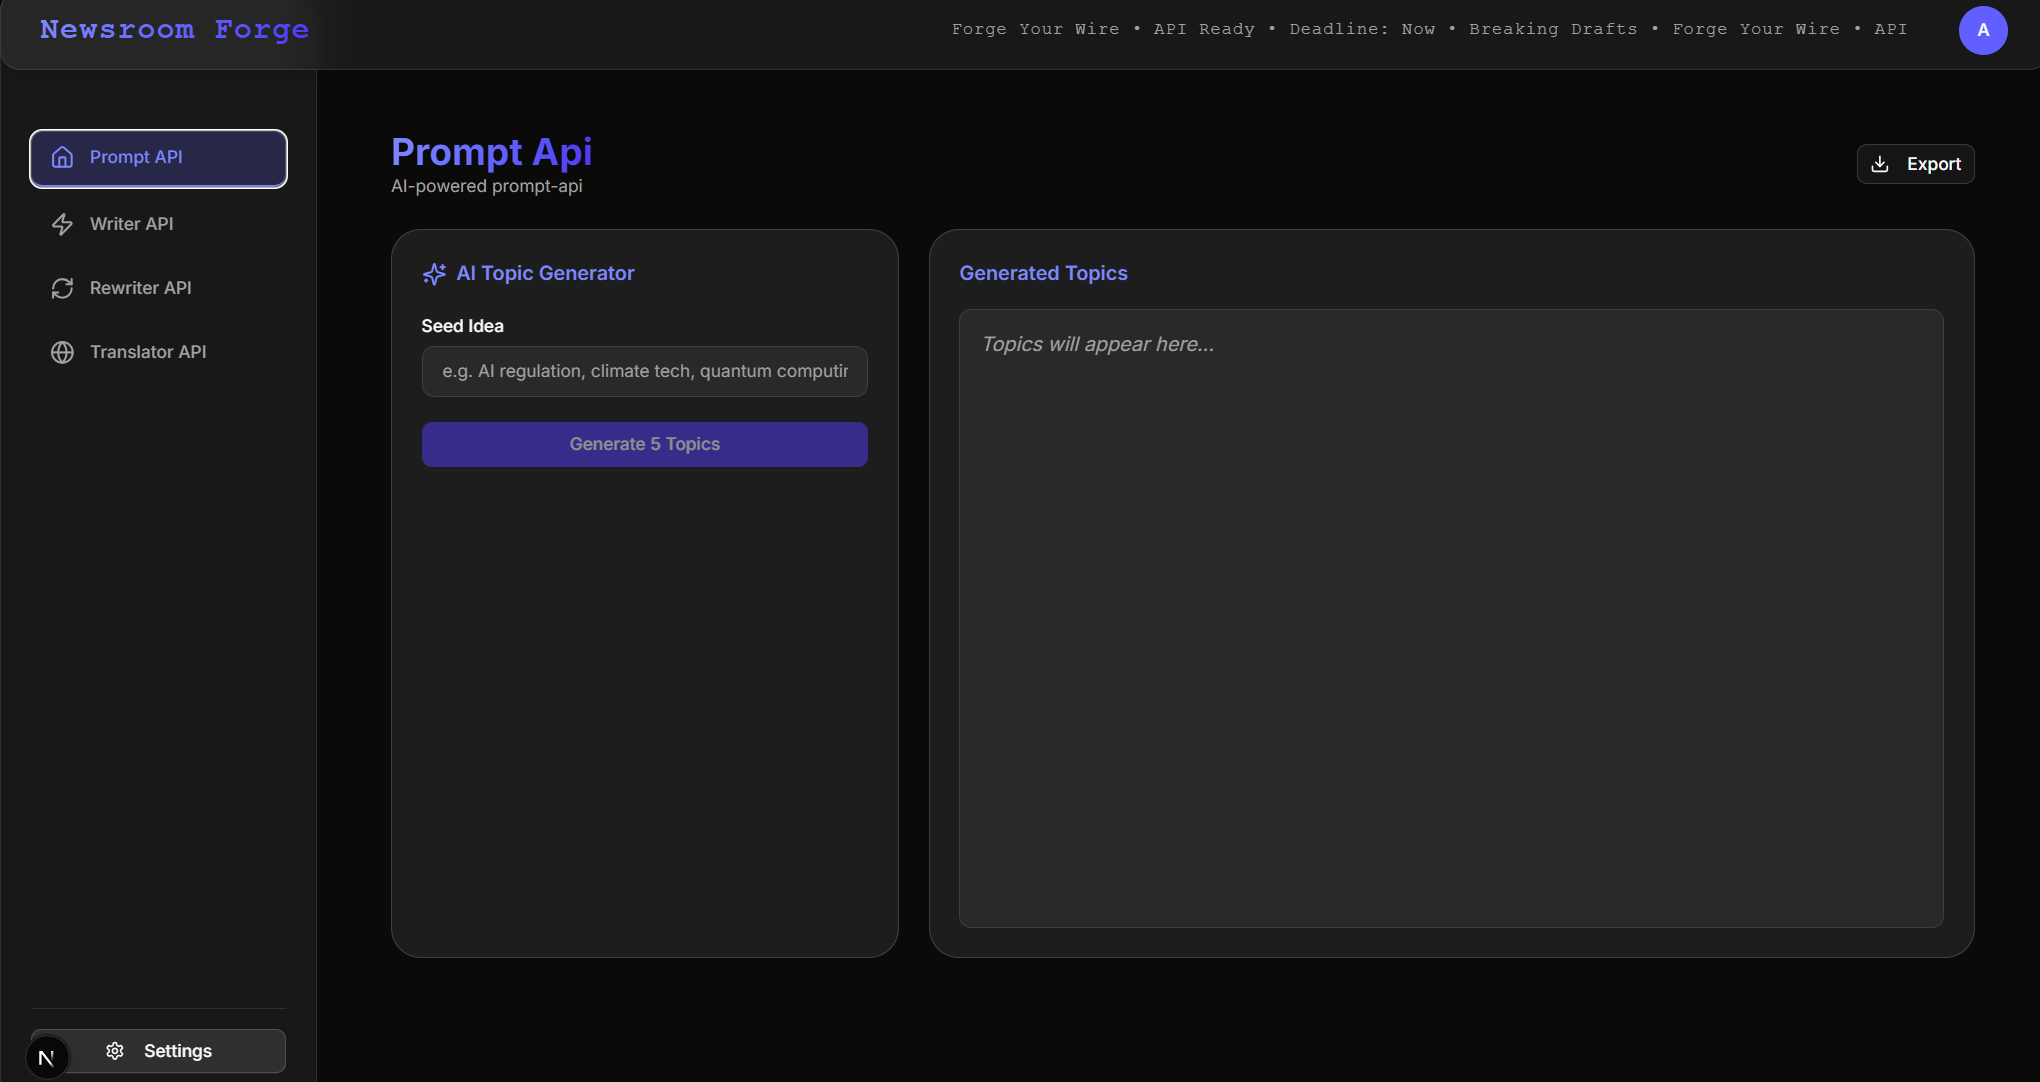The image size is (2040, 1082).
Task: Click the Settings gear icon
Action: (x=115, y=1051)
